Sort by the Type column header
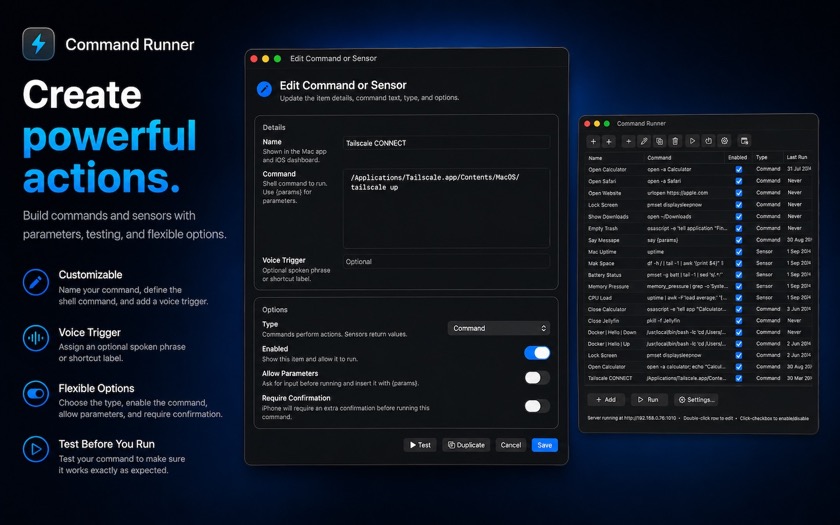The image size is (840, 525). (761, 157)
